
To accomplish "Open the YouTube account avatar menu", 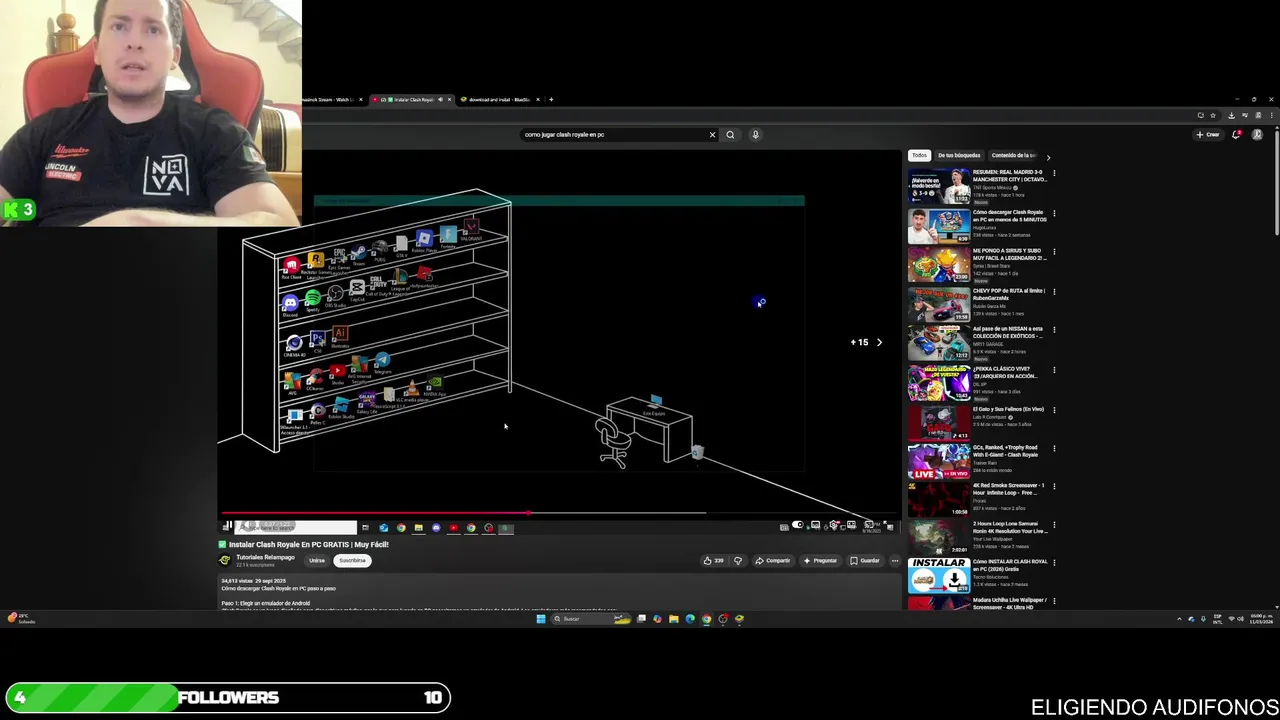I will [x=1257, y=134].
